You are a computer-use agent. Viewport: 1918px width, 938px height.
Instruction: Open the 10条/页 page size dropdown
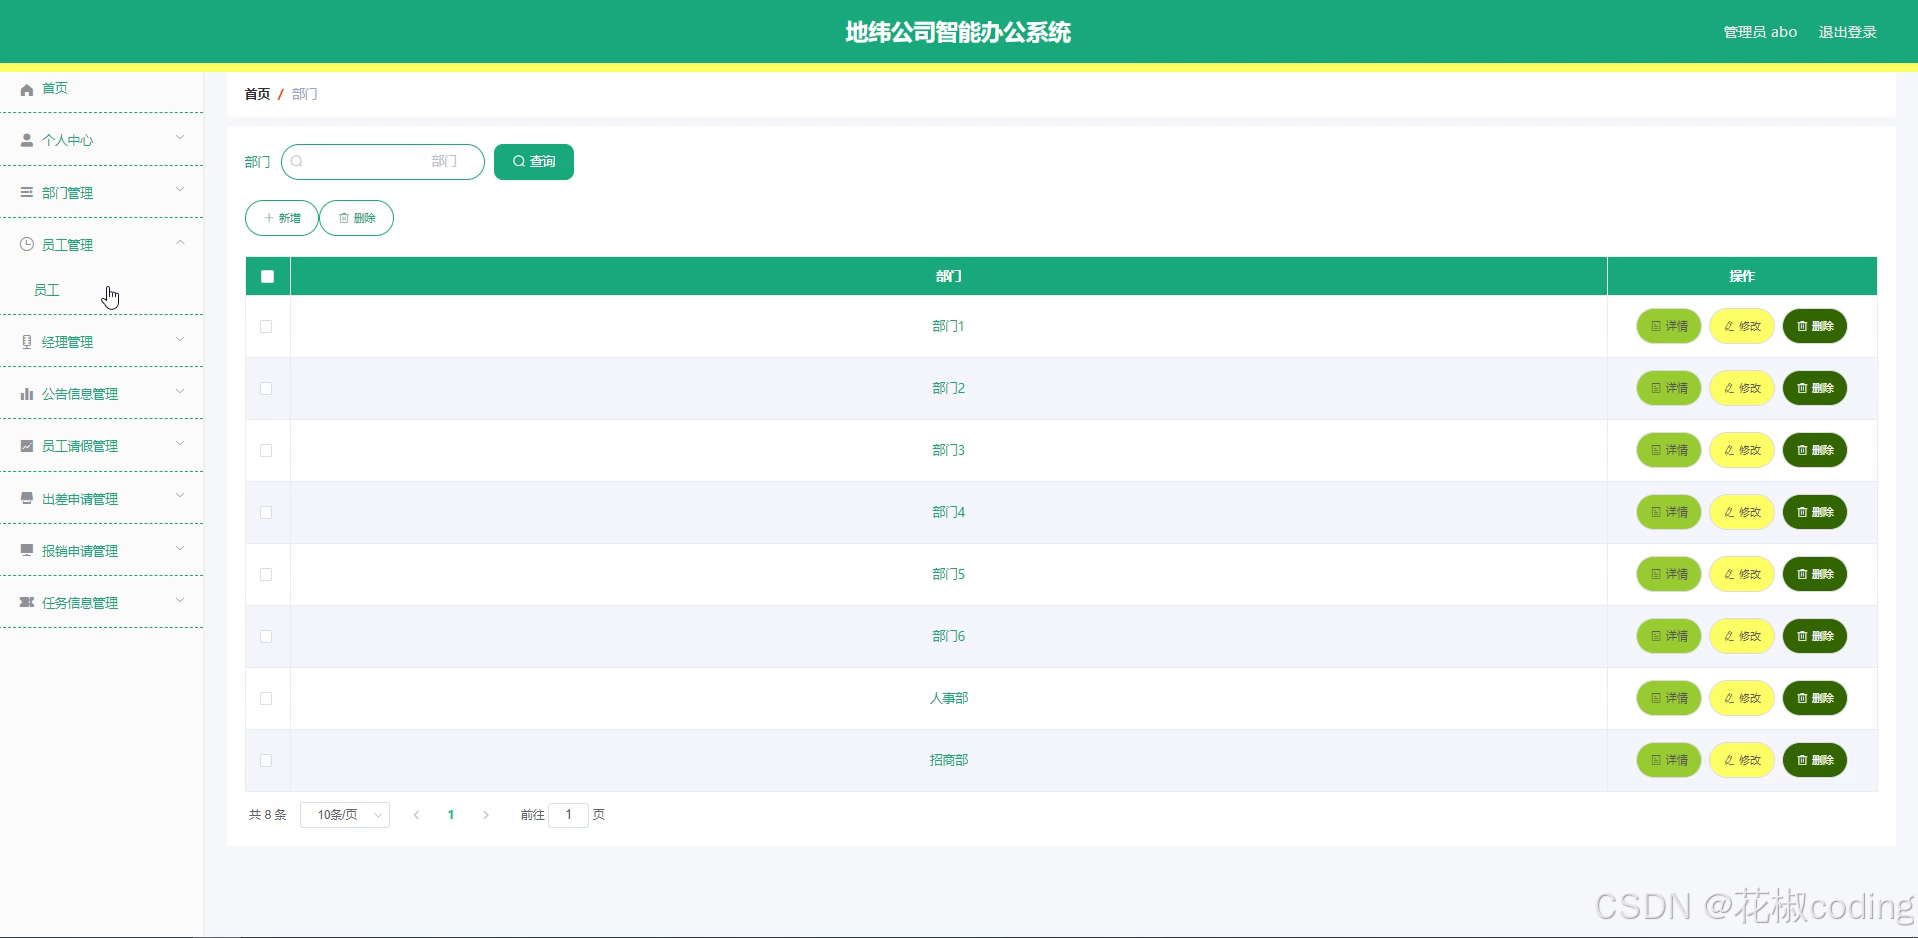pos(345,815)
